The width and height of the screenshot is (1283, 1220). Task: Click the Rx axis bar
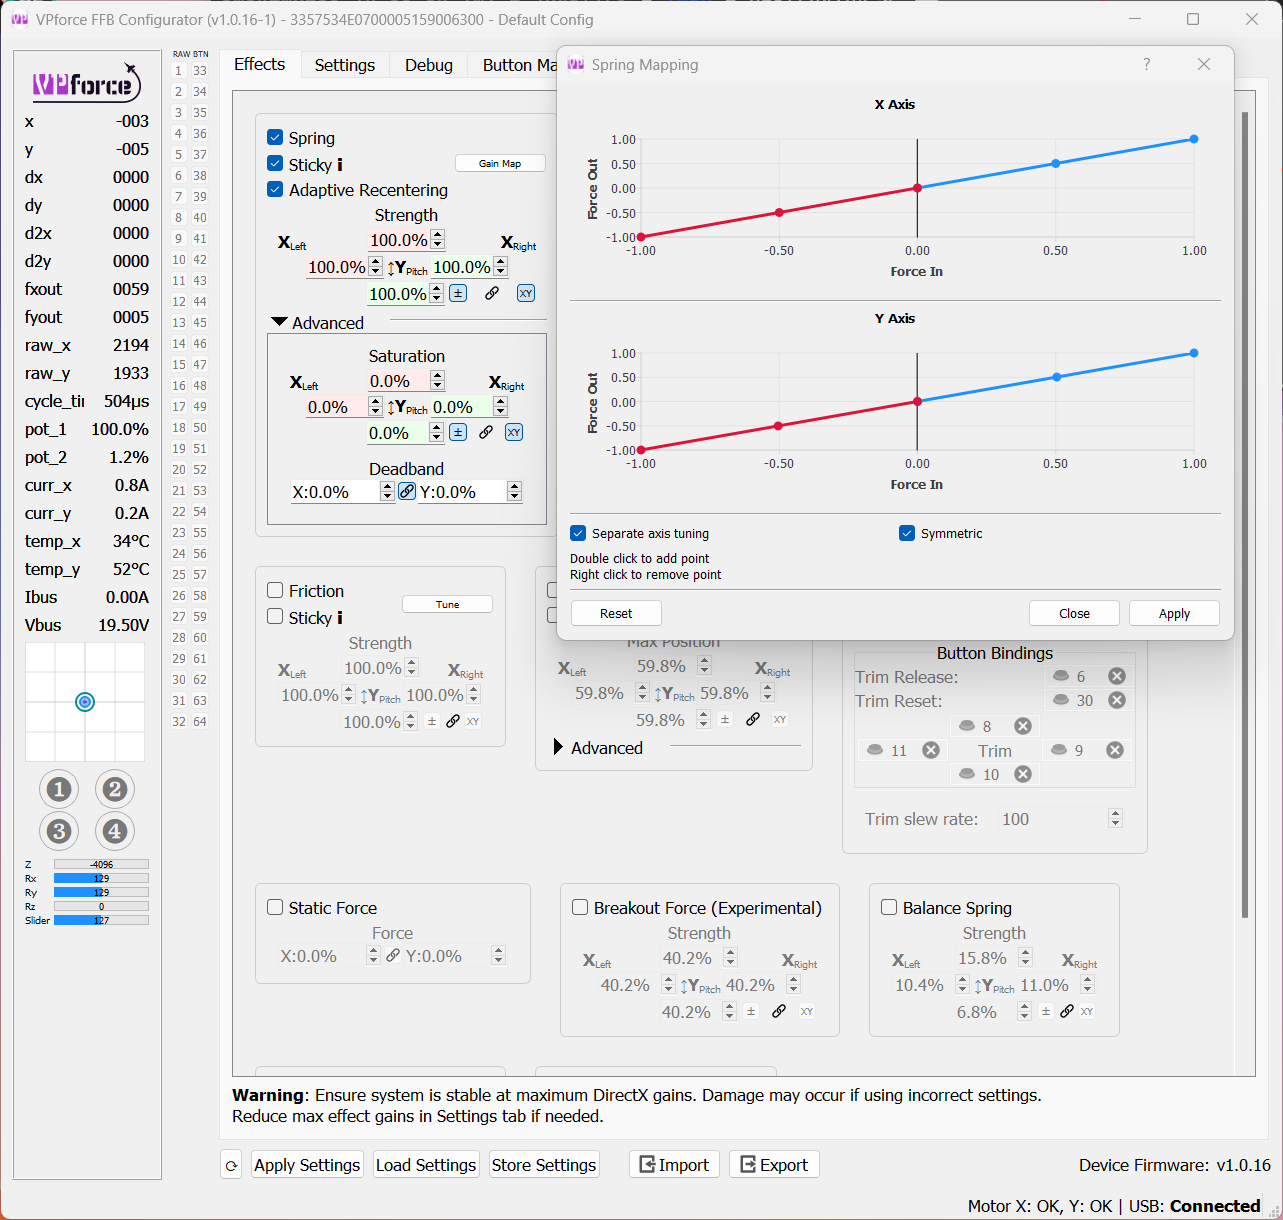pos(101,878)
